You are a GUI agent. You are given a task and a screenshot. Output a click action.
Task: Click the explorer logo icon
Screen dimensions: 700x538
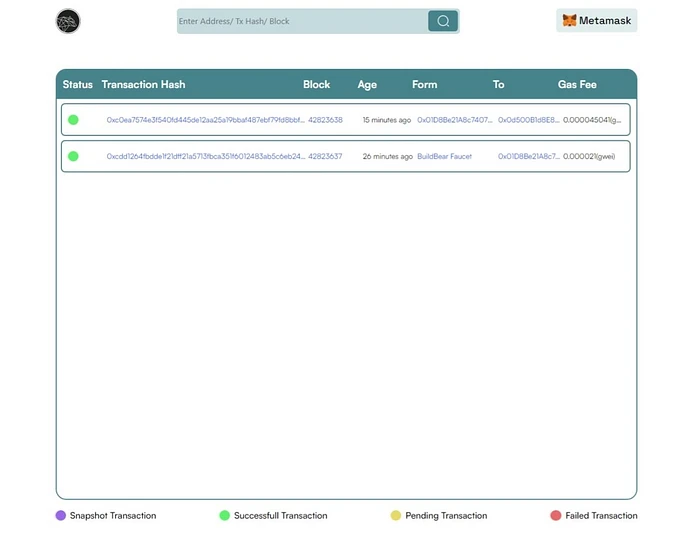68,21
